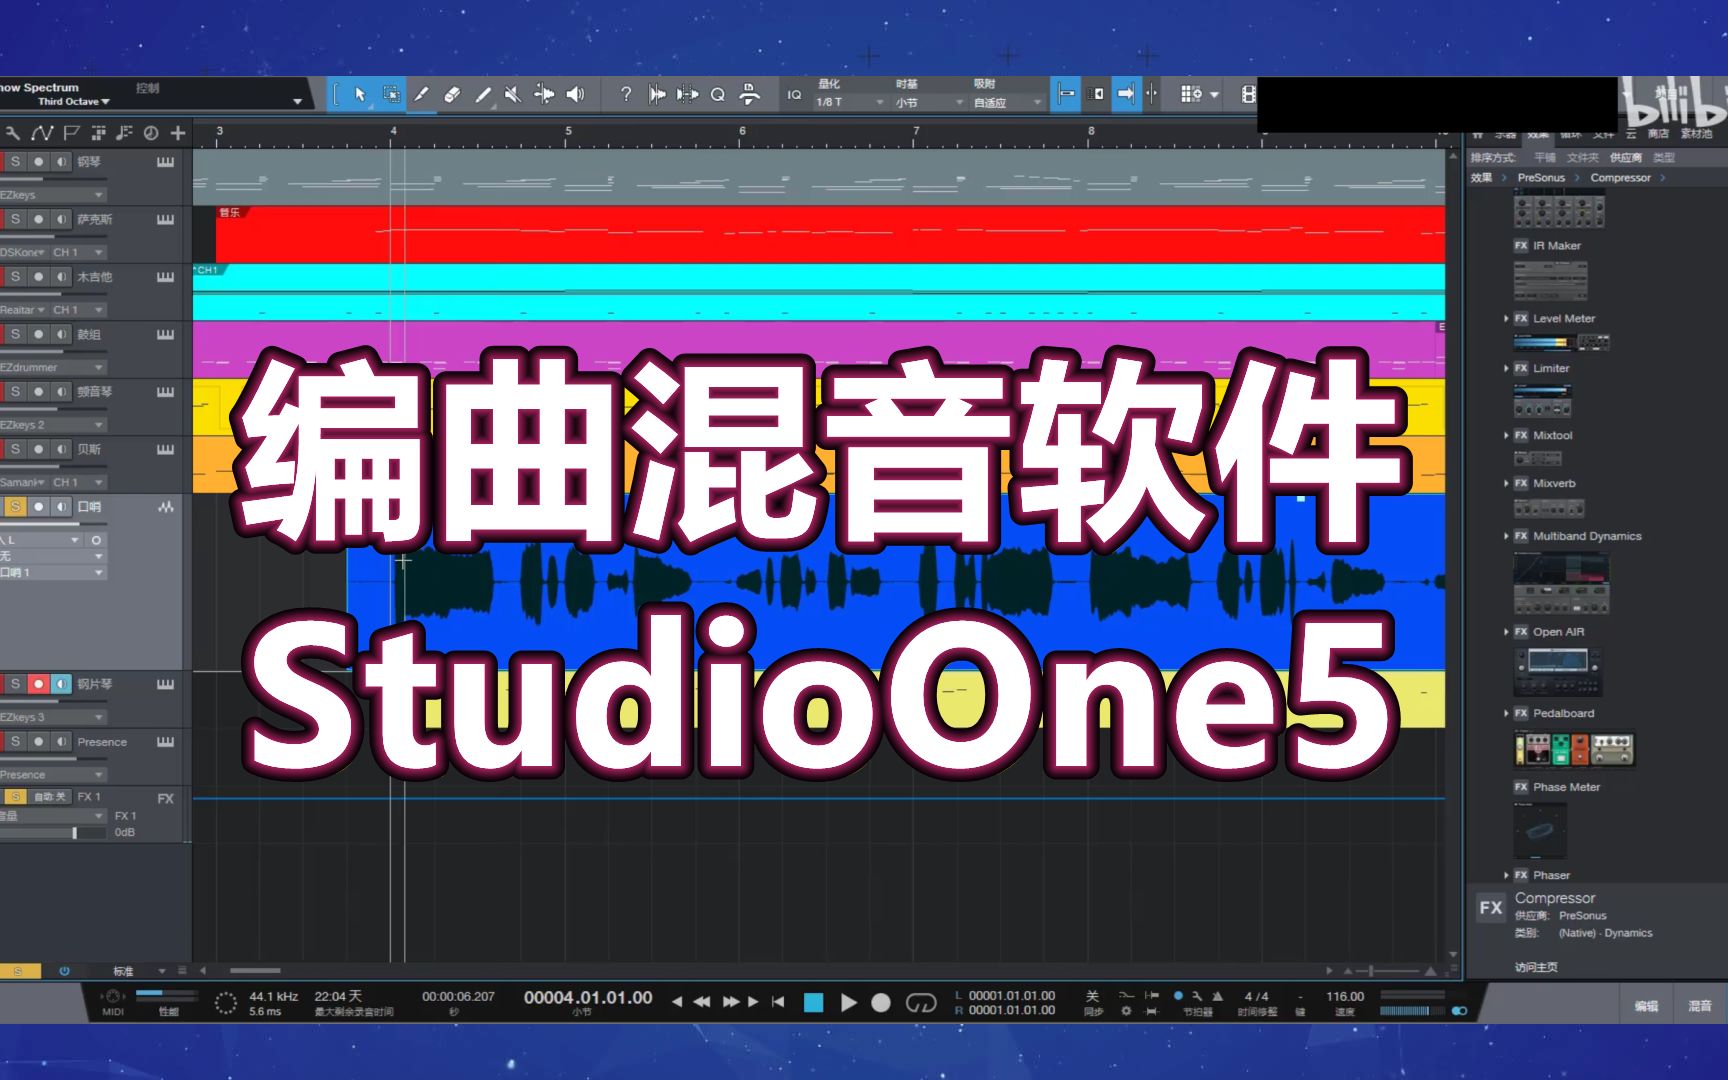This screenshot has width=1728, height=1080.
Task: Select the Listen speaker tool
Action: coord(575,94)
